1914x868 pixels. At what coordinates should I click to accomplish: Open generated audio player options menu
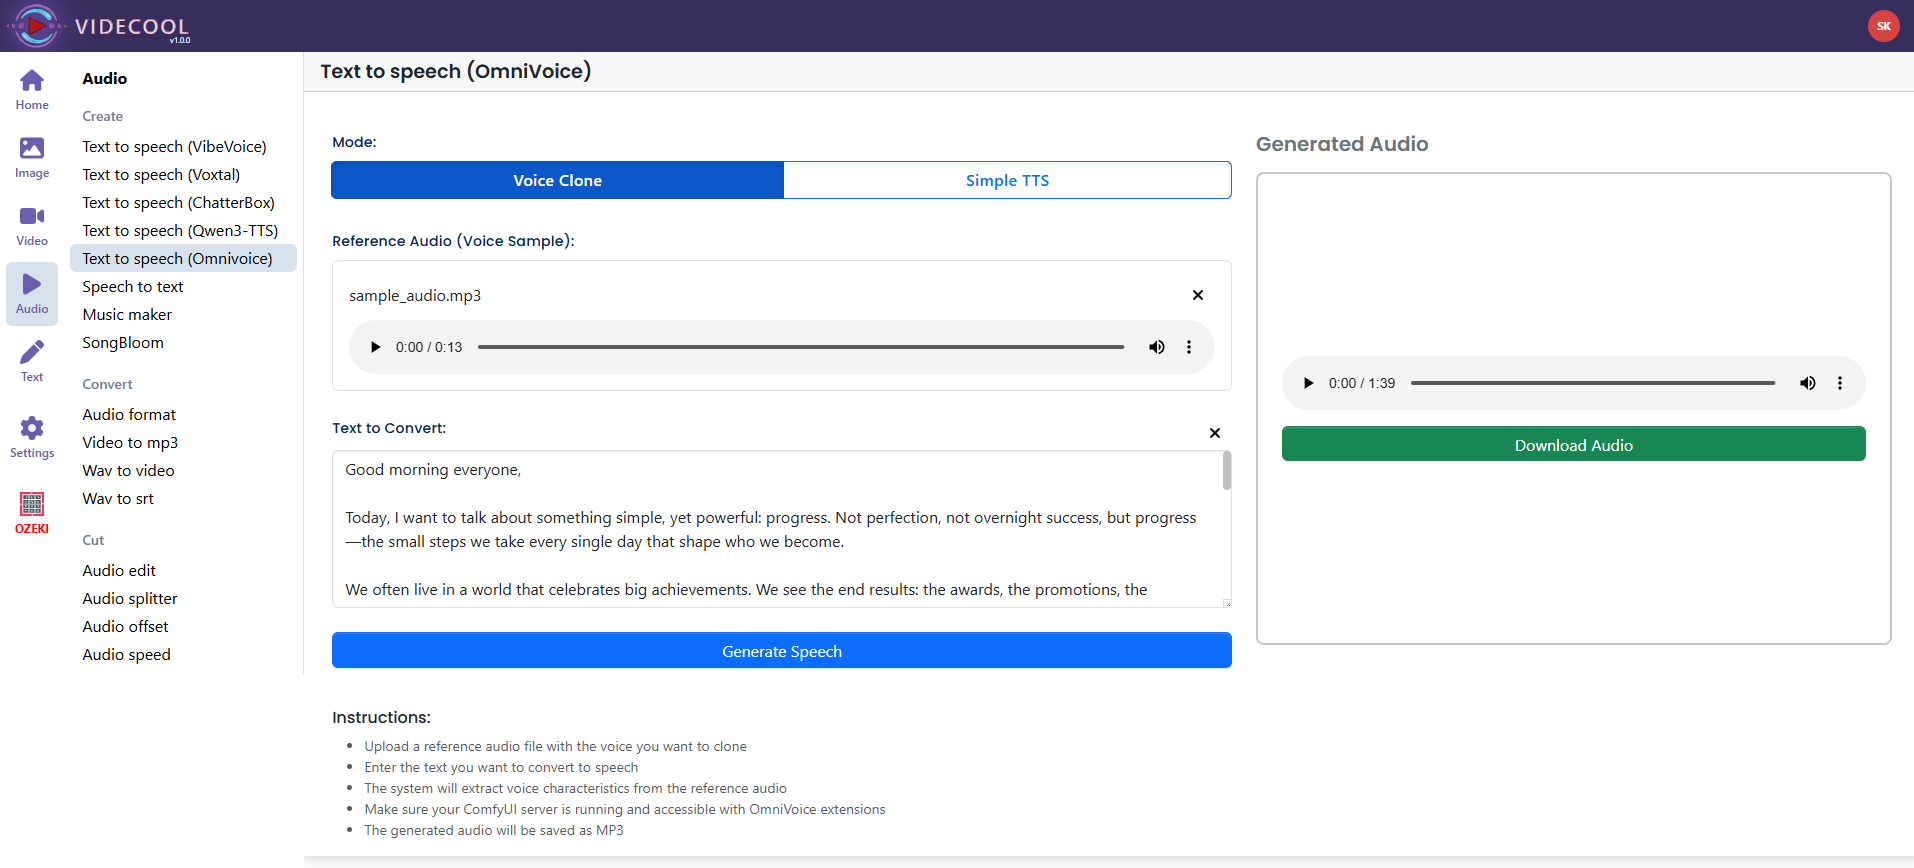click(x=1839, y=383)
